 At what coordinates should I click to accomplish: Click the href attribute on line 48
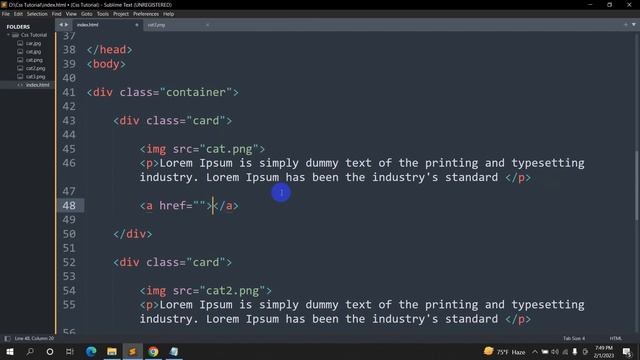click(172, 206)
